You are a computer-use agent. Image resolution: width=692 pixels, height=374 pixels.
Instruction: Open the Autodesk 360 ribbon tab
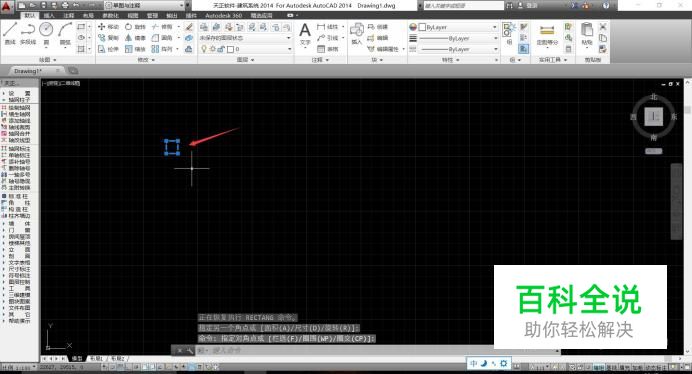pyautogui.click(x=223, y=15)
